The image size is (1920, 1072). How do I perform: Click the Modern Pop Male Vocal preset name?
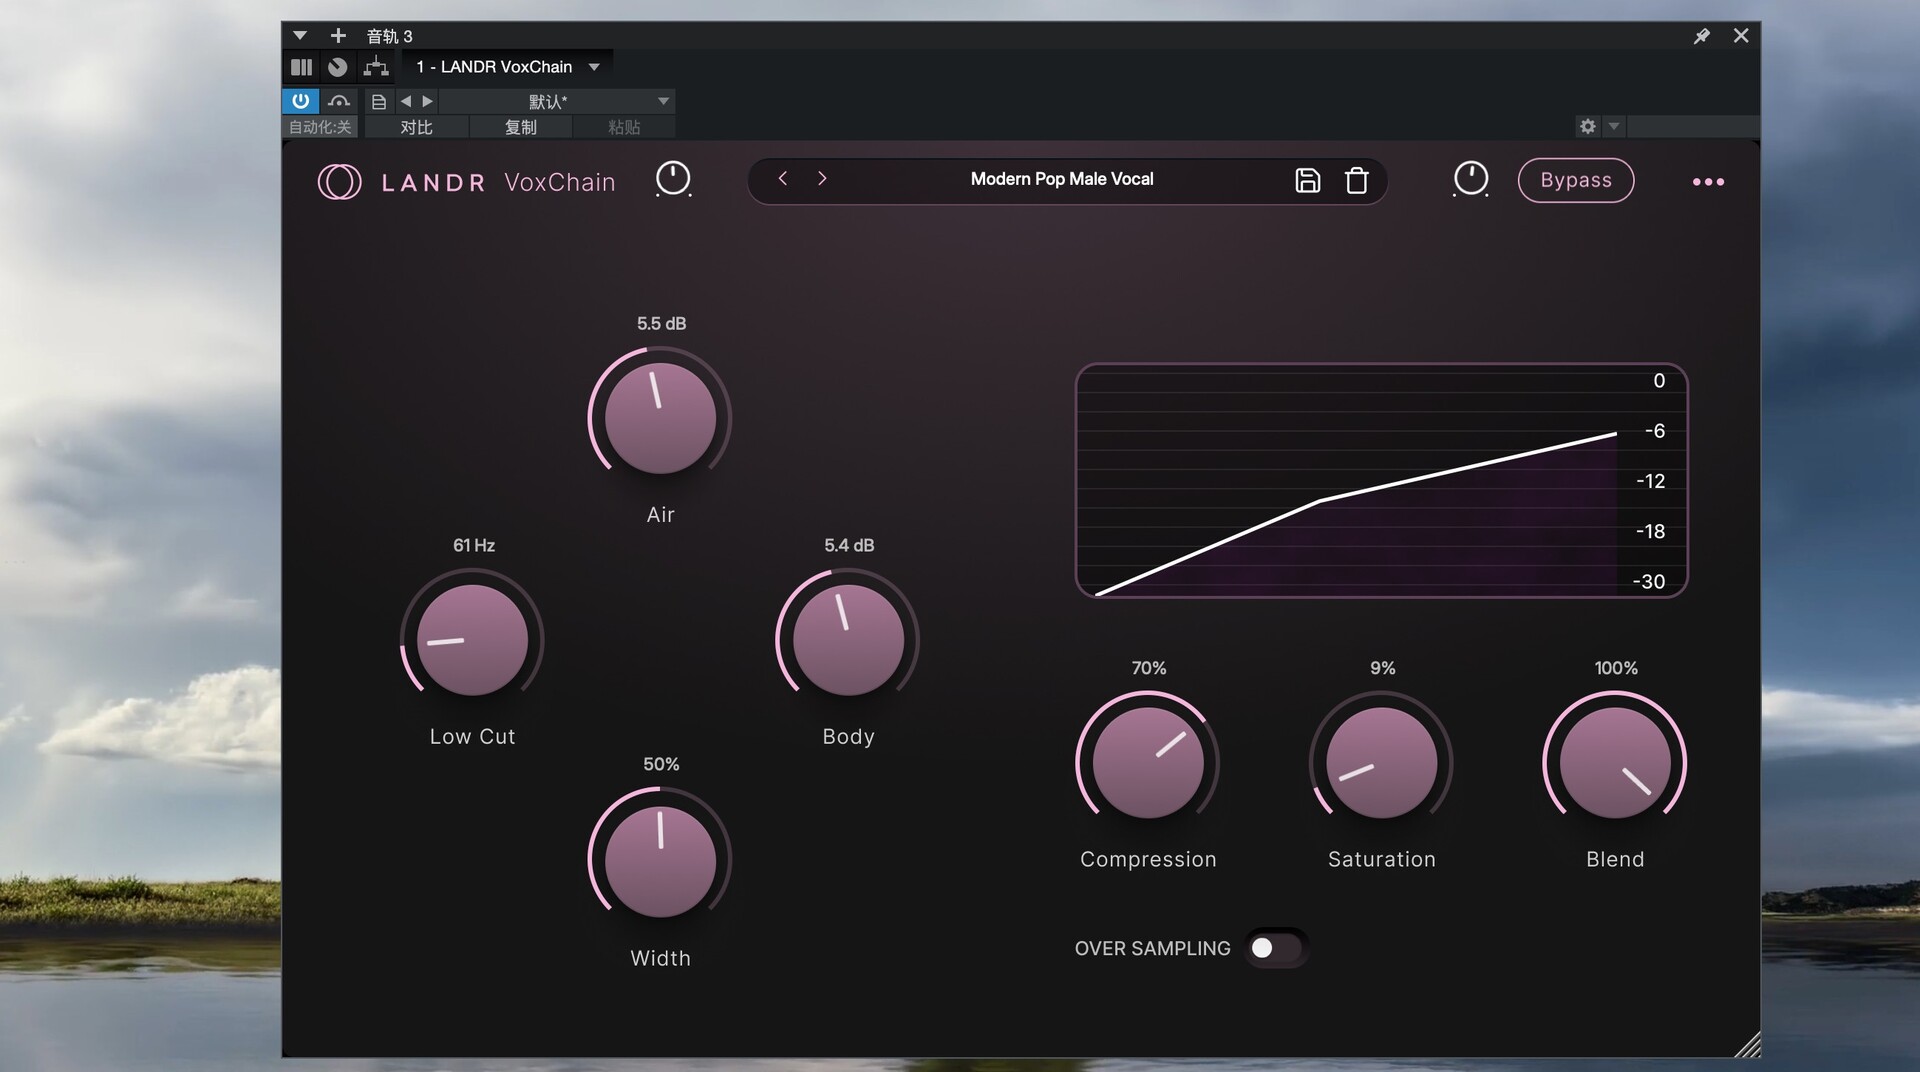[1061, 179]
